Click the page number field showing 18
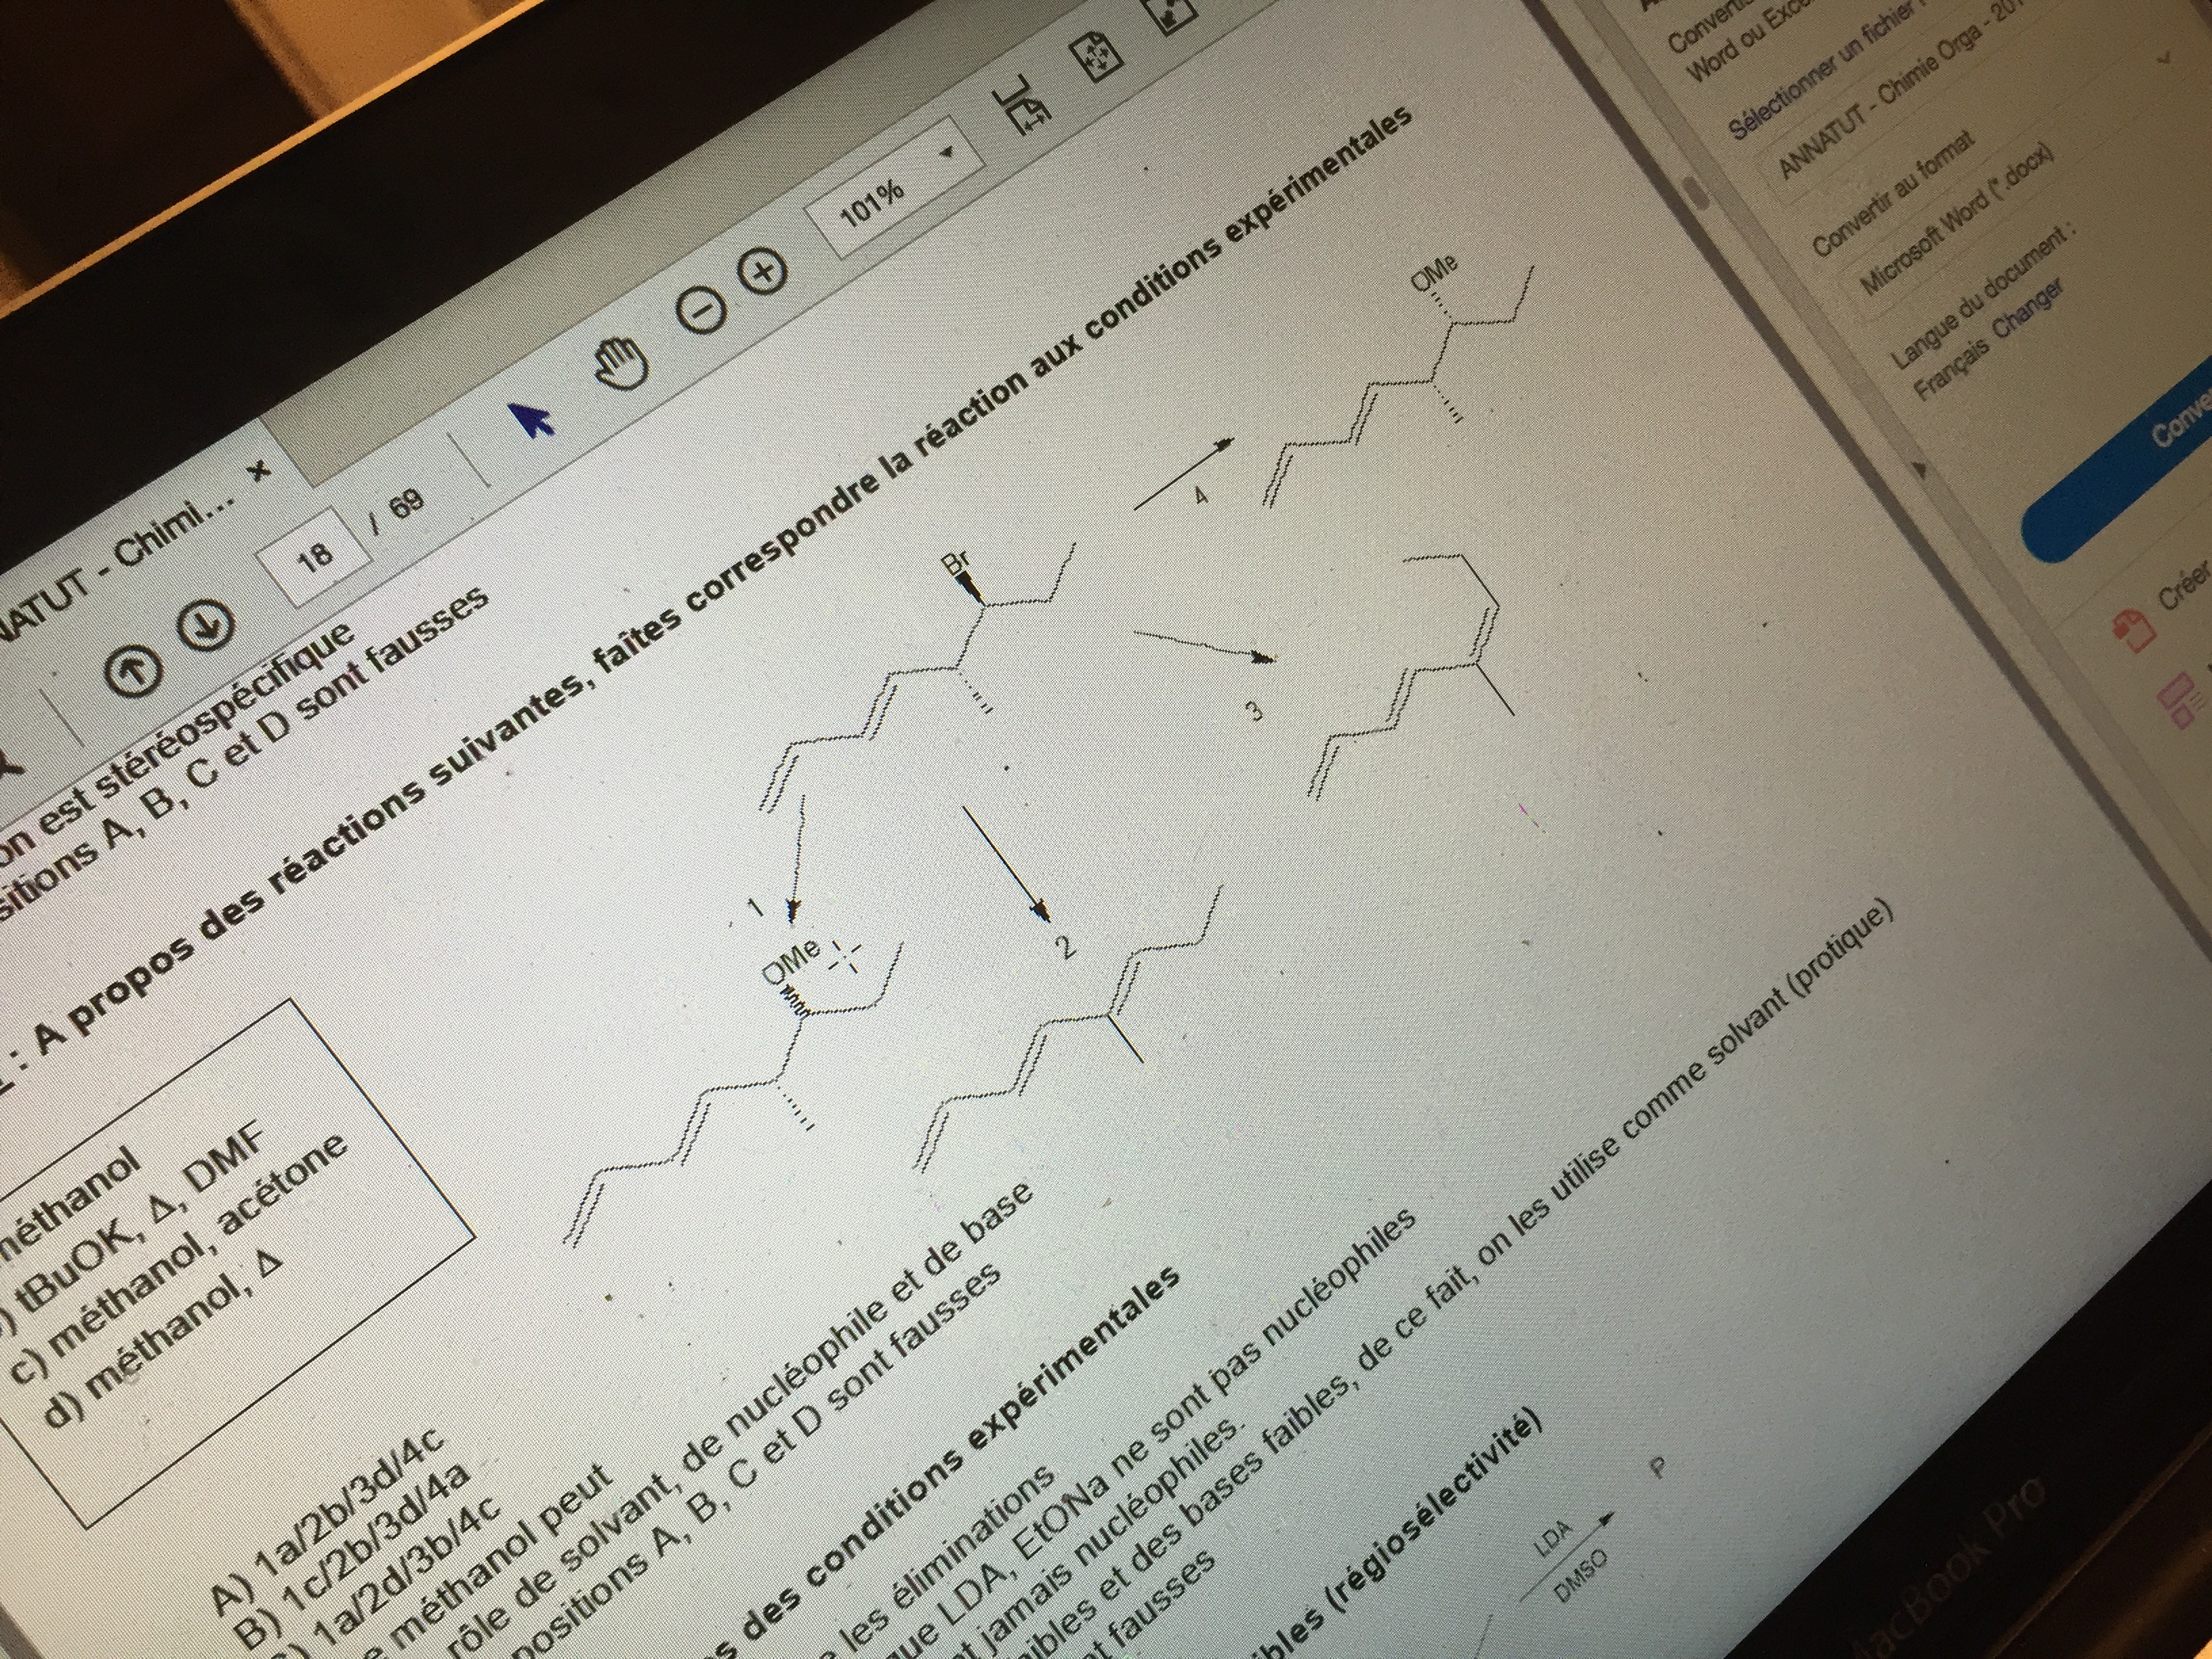 (314, 557)
